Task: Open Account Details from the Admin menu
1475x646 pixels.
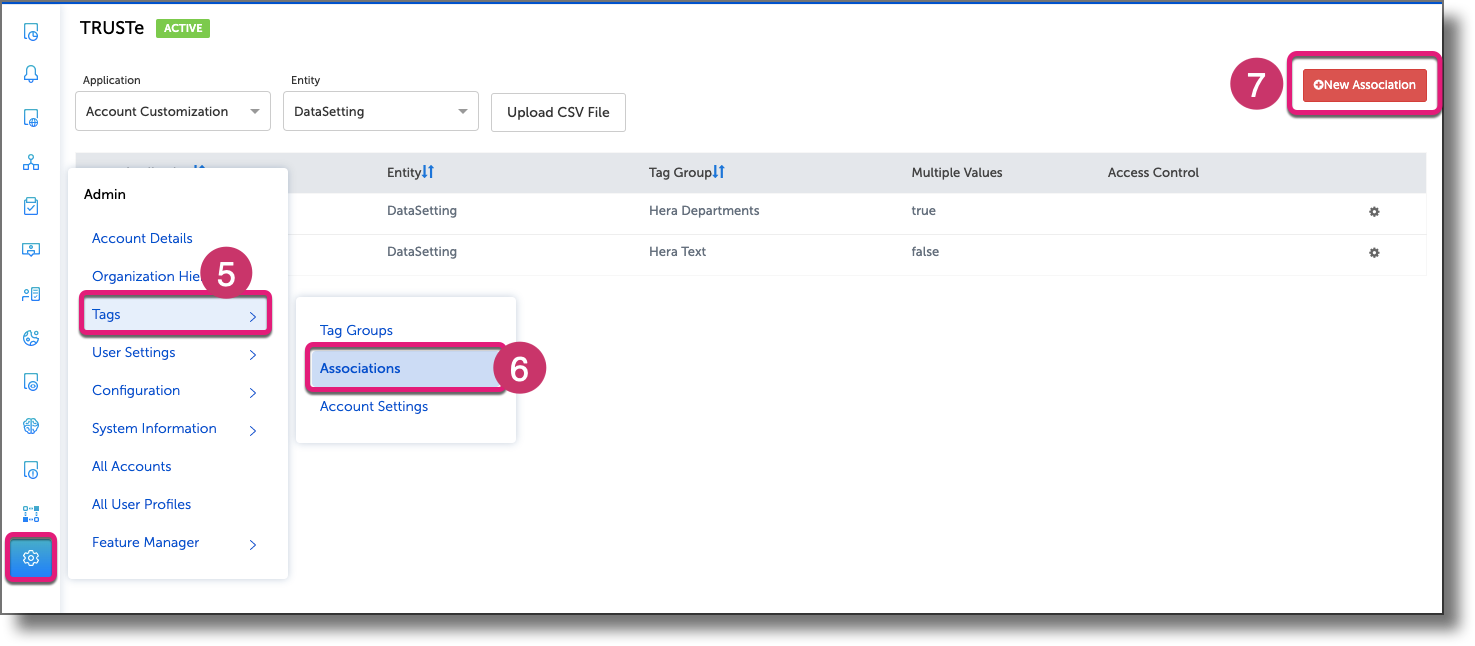Action: pyautogui.click(x=142, y=238)
